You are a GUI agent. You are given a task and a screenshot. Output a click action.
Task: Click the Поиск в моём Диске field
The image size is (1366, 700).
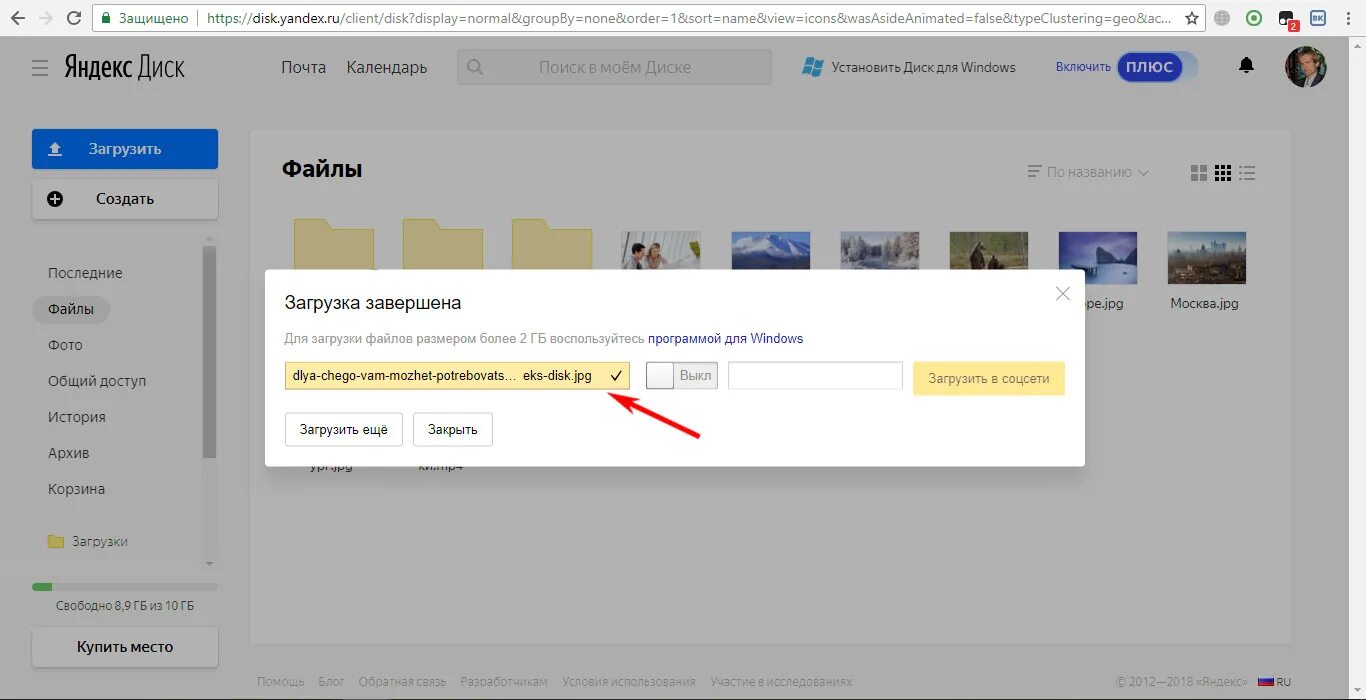pyautogui.click(x=614, y=67)
